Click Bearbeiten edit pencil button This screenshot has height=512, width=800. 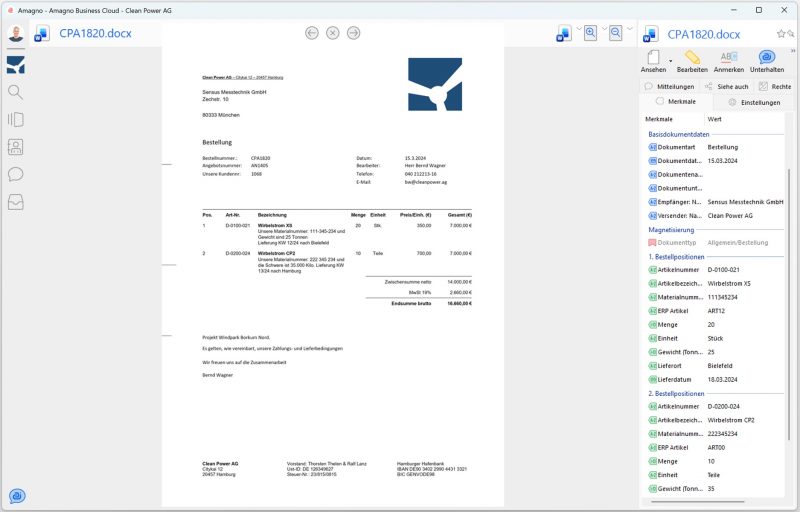tap(692, 61)
